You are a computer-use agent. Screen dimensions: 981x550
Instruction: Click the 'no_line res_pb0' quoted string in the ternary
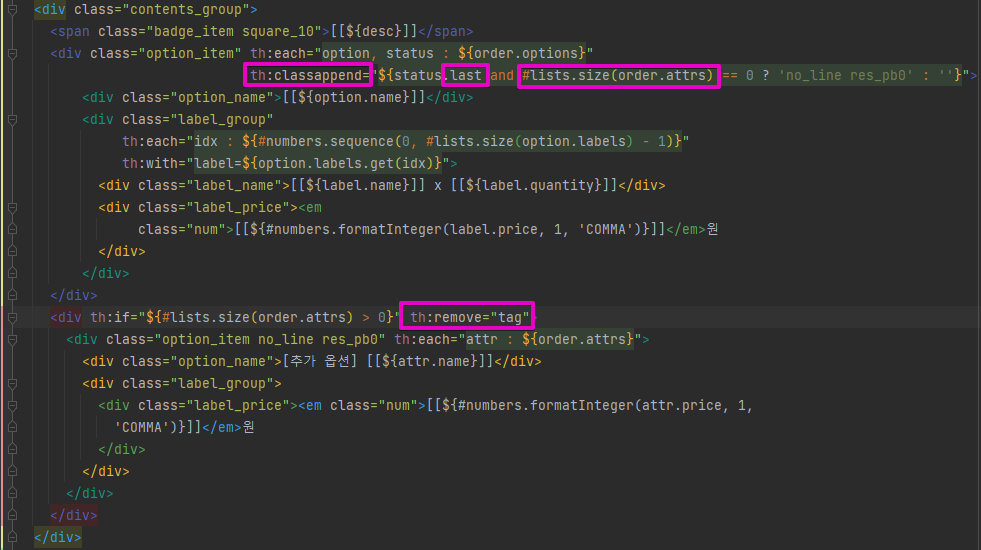846,75
